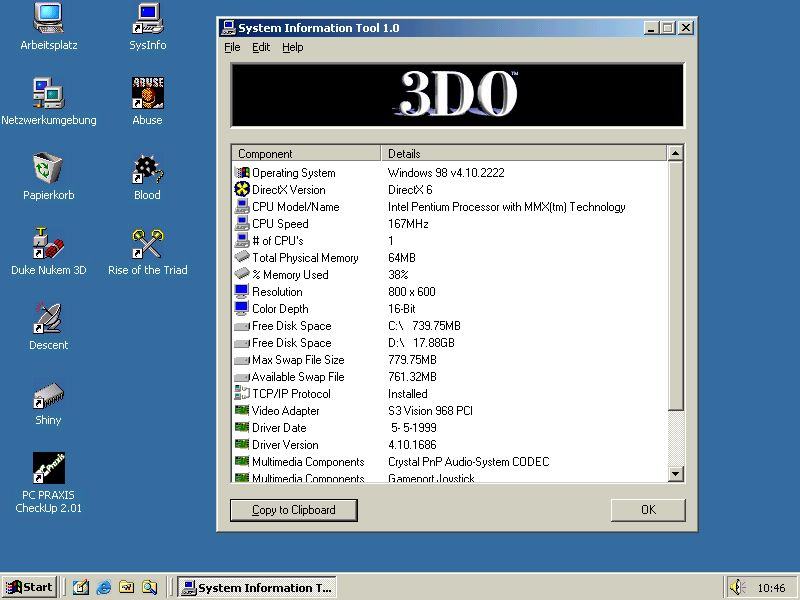Click the Total Physical Memory chip icon
Image resolution: width=800 pixels, height=600 pixels.
242,257
